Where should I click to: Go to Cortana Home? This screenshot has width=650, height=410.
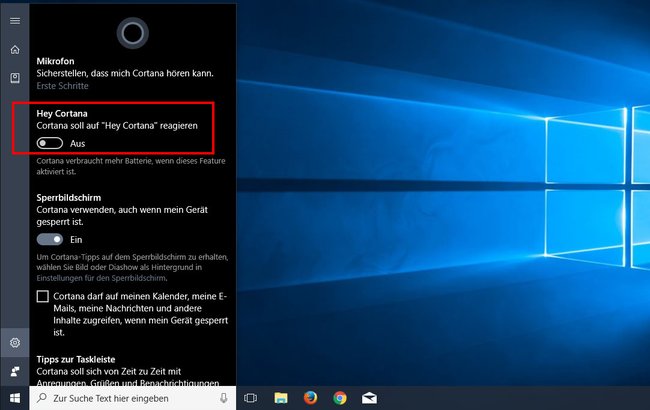pyautogui.click(x=15, y=50)
